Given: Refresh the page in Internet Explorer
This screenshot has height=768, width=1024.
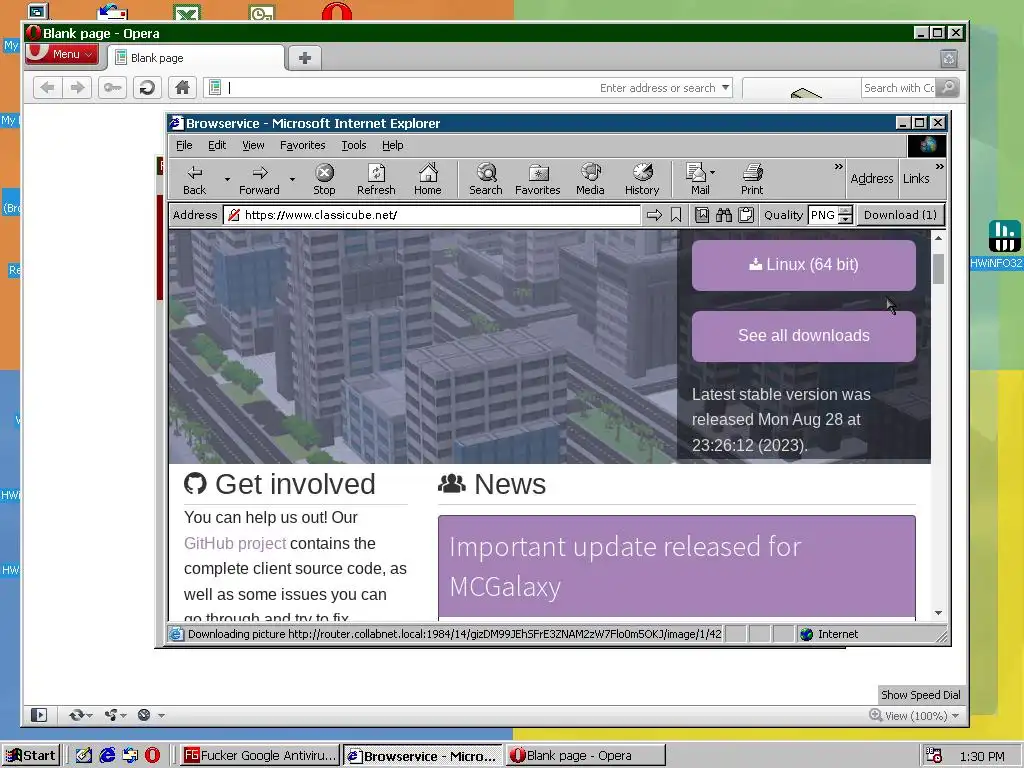Looking at the screenshot, I should pyautogui.click(x=376, y=179).
